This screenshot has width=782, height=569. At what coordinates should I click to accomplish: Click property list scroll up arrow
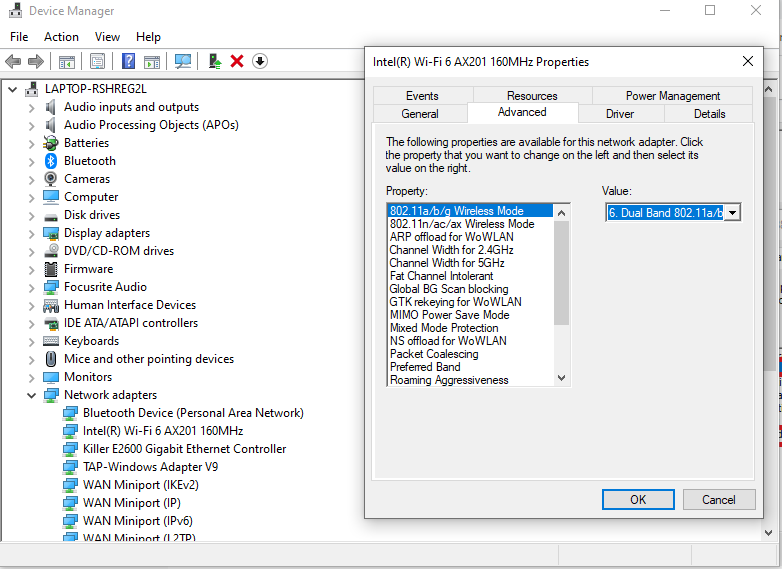(x=562, y=213)
